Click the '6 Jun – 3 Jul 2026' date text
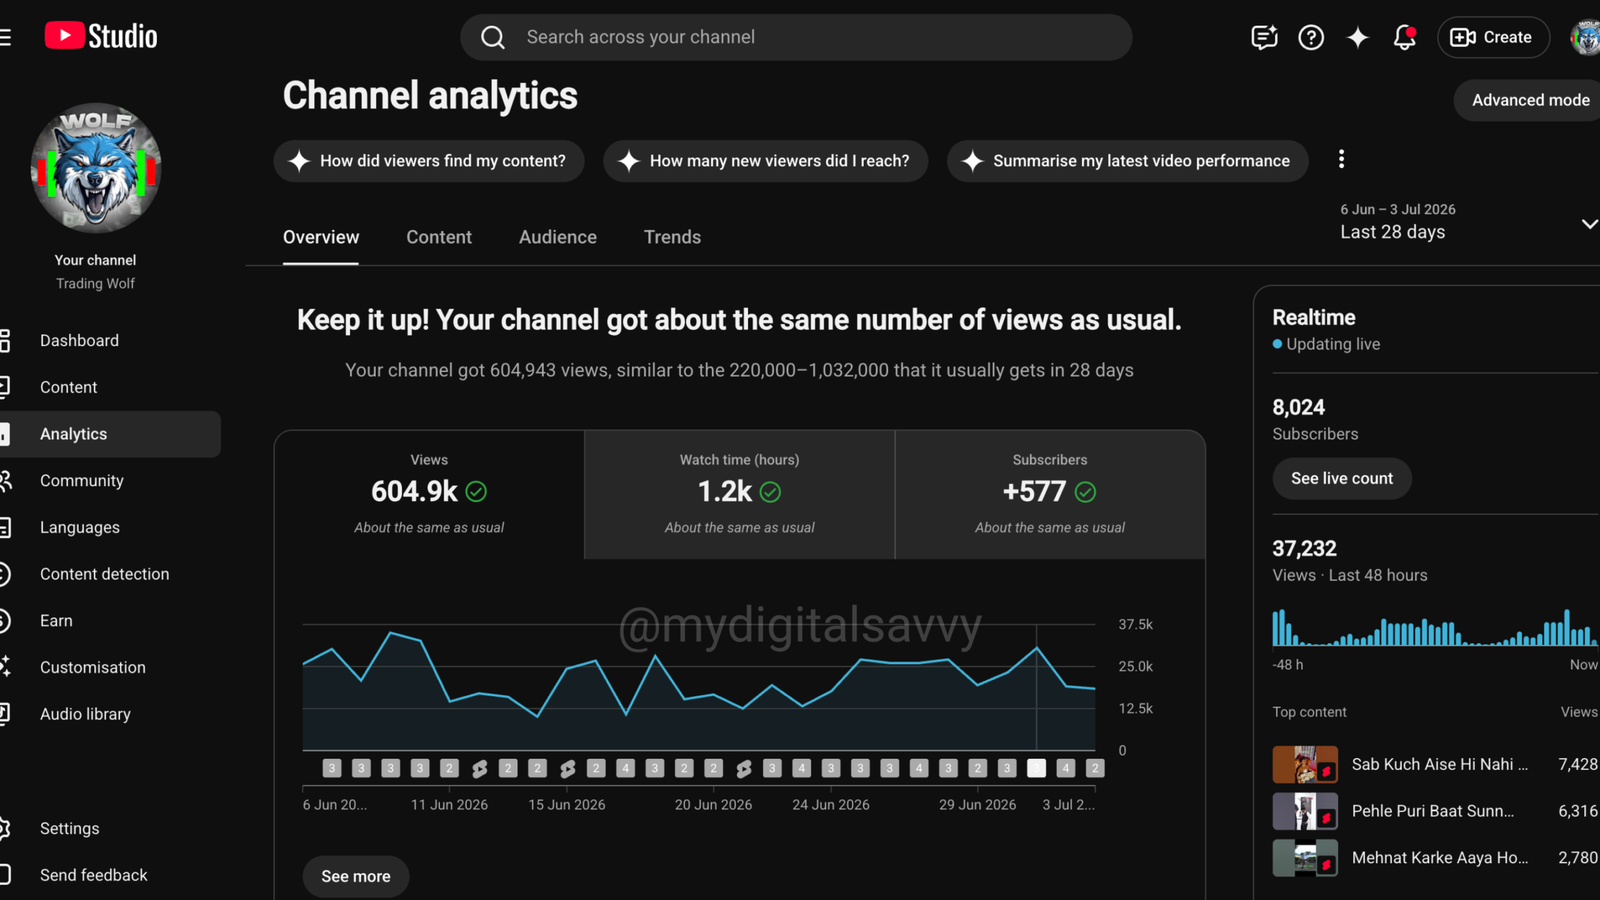This screenshot has height=900, width=1600. pos(1398,209)
